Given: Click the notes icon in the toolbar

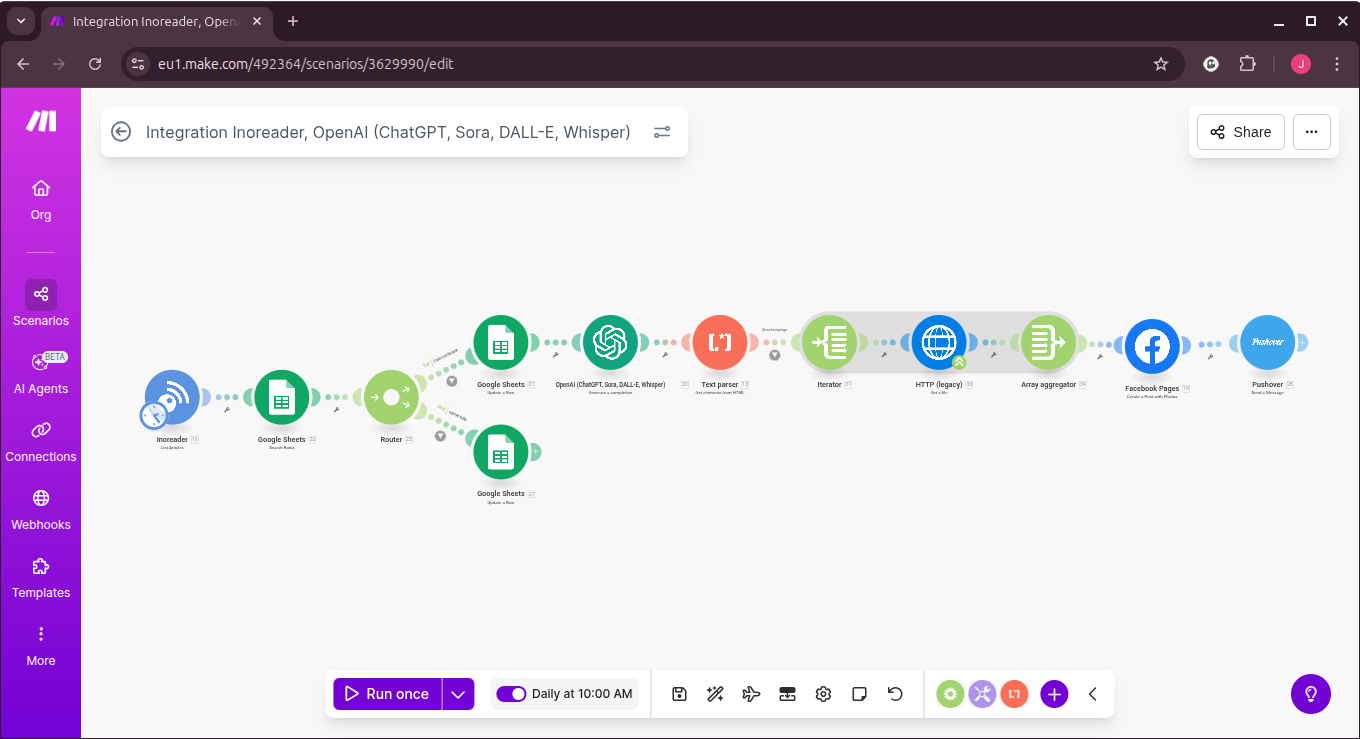Looking at the screenshot, I should point(859,693).
